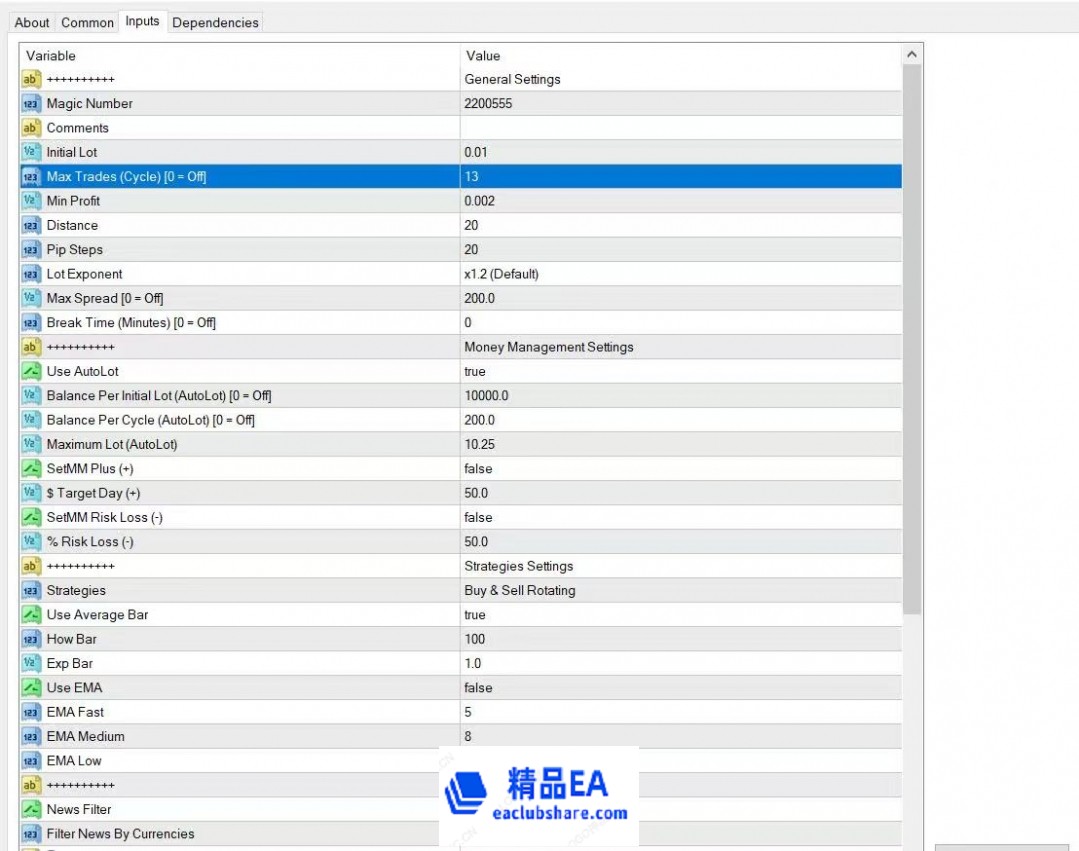Viewport: 1079px width, 851px height.
Task: Toggle SetMM Plus (+) false value
Action: tap(478, 469)
